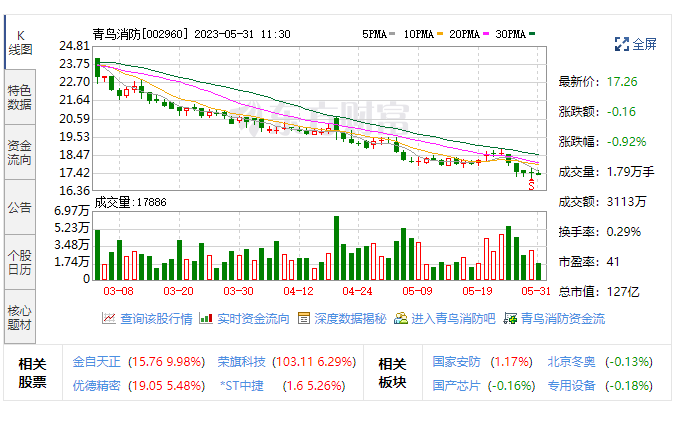Image resolution: width=678 pixels, height=421 pixels.
Task: Click the 05-31 date label on the axis
Action: (x=536, y=291)
